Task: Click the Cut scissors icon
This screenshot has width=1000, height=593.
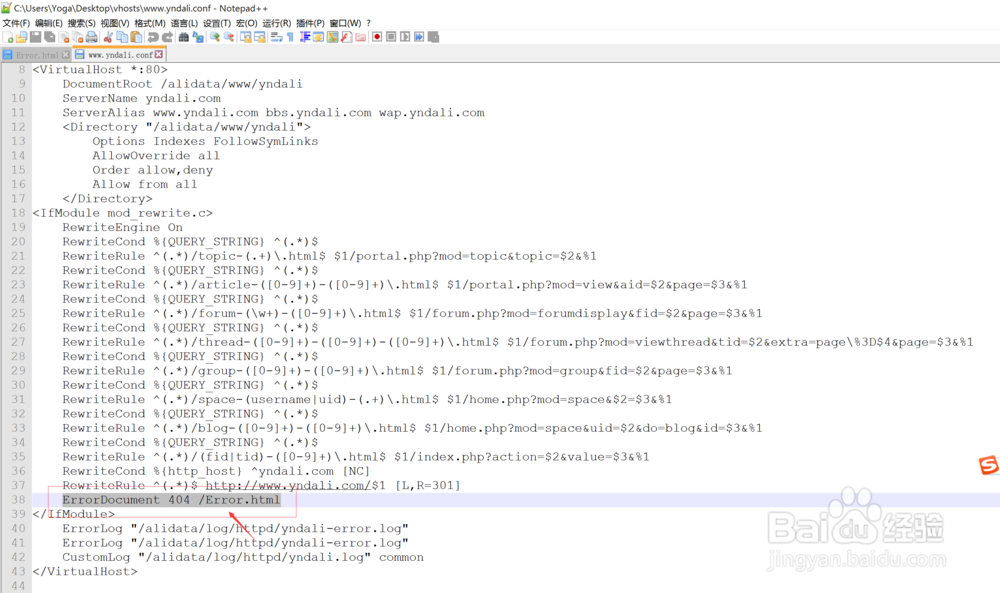Action: [108, 37]
